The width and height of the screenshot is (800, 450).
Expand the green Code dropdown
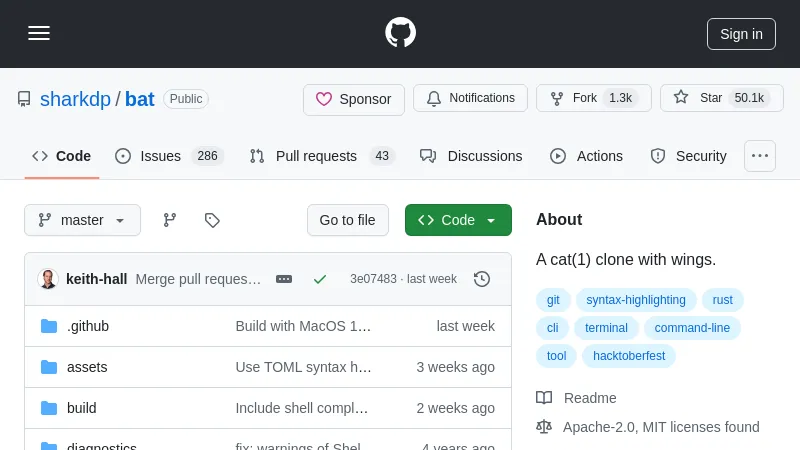pos(458,220)
